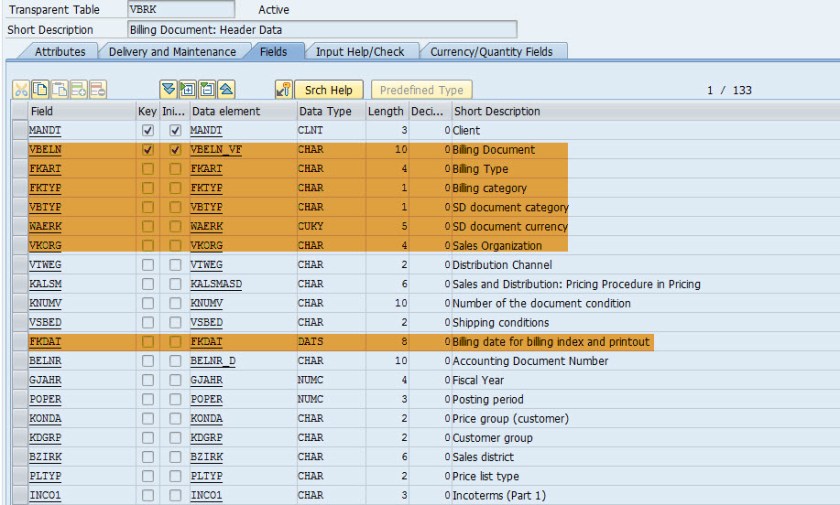Open the KALSMASD data element link
The width and height of the screenshot is (840, 505).
[216, 284]
